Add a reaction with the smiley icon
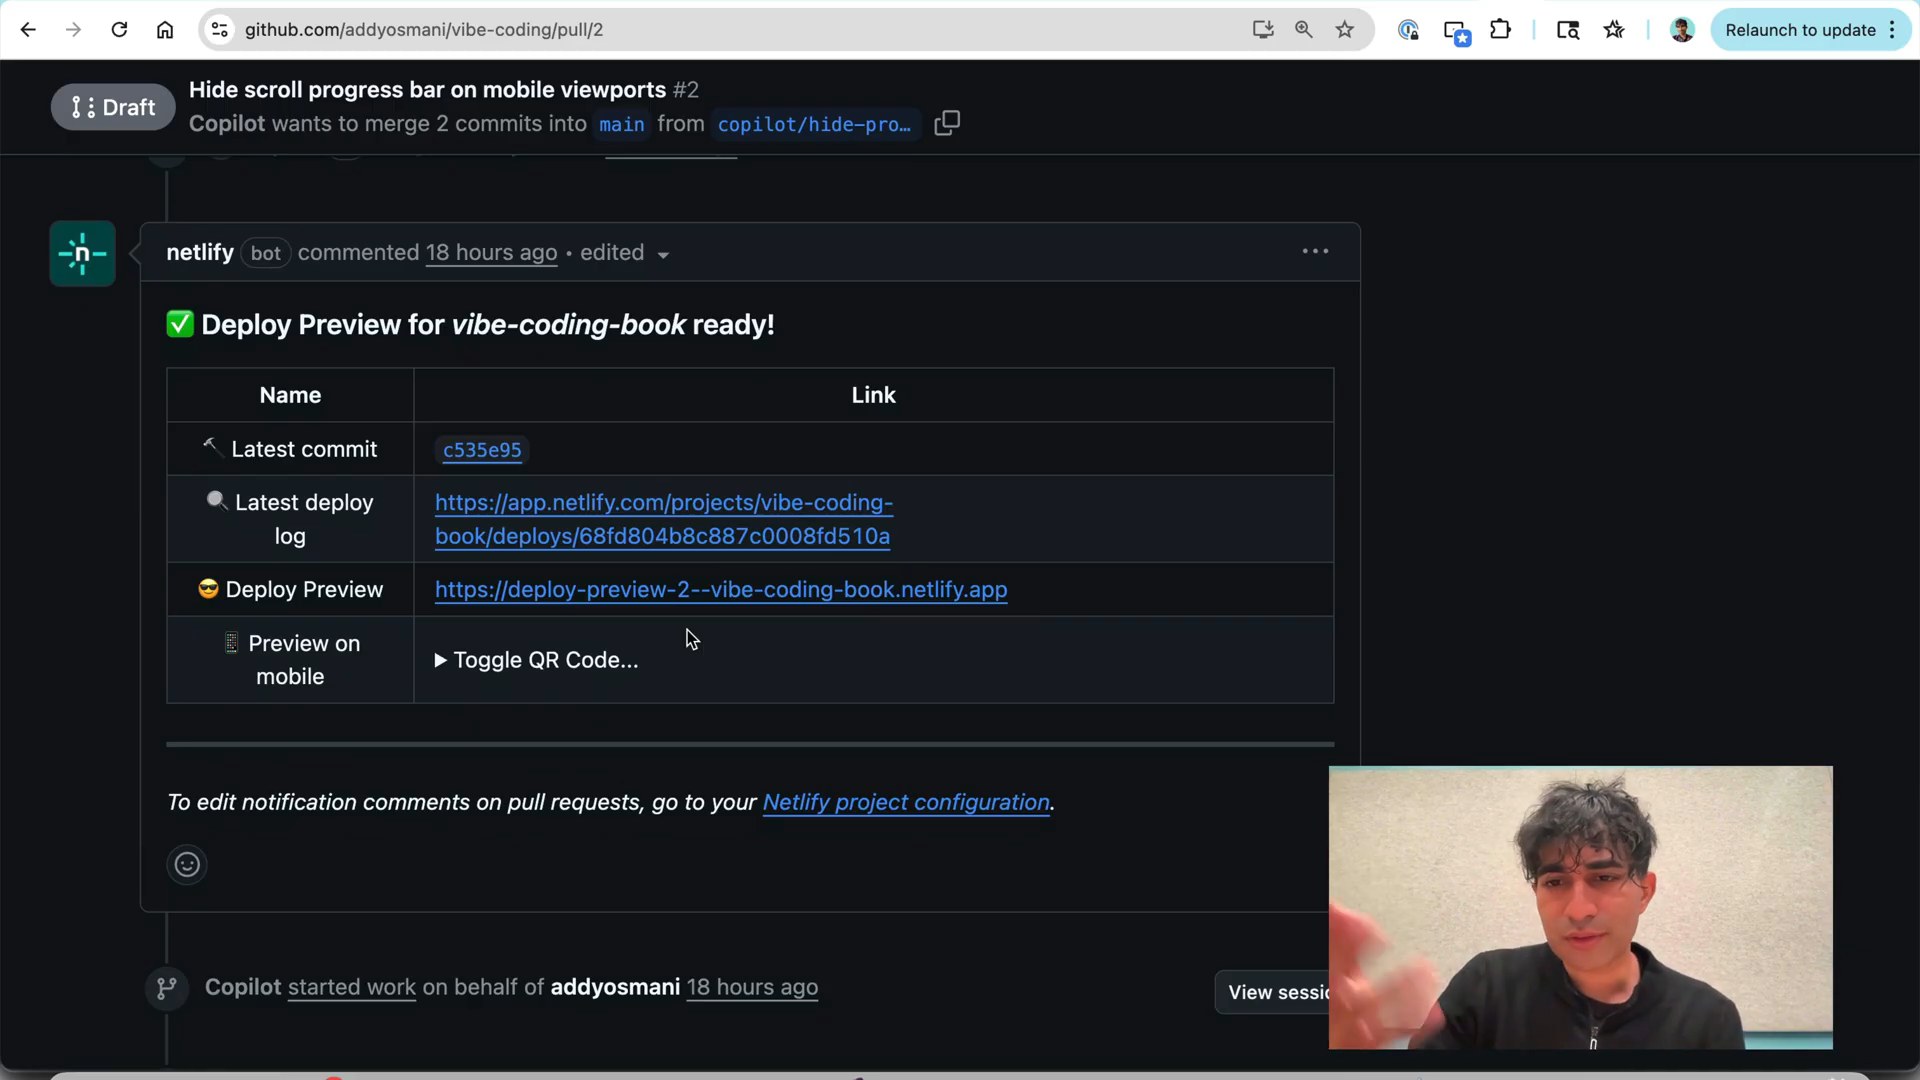Screen dimensions: 1920x1080 187,865
